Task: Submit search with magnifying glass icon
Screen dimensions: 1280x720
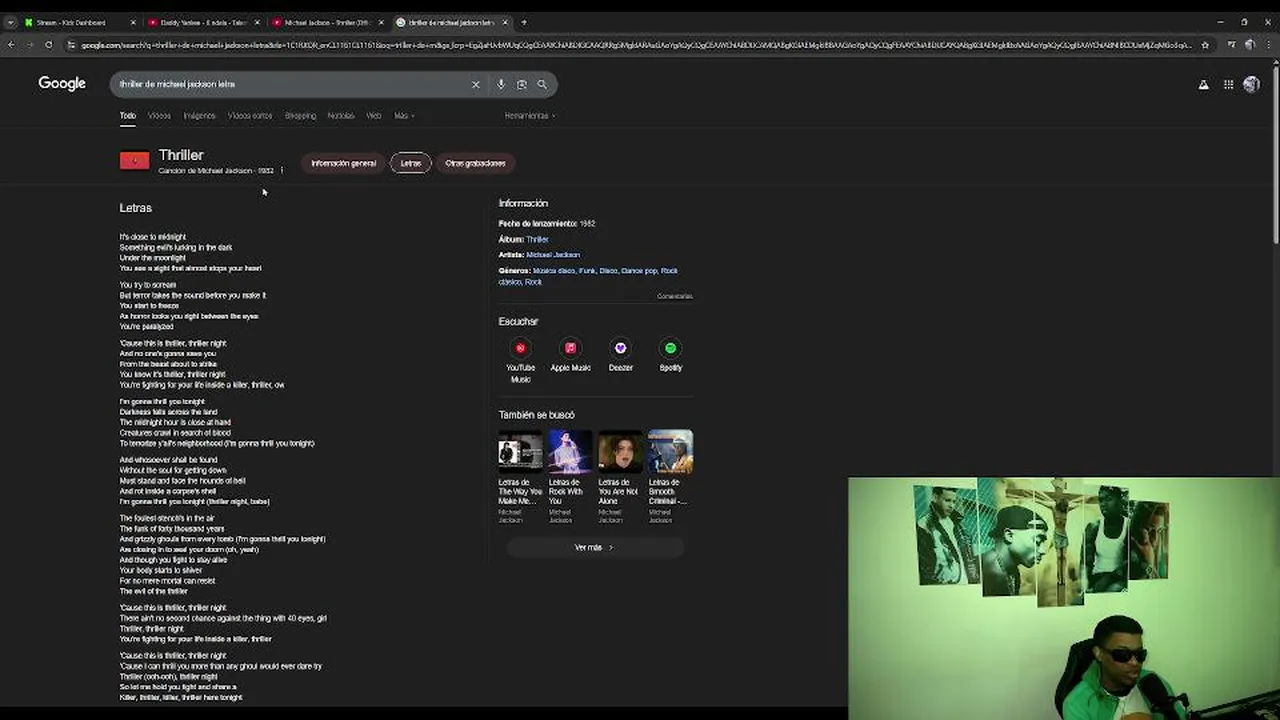Action: coord(542,85)
